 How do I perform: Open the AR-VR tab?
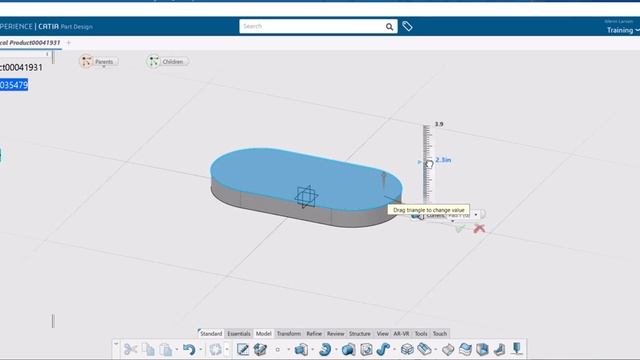[401, 333]
